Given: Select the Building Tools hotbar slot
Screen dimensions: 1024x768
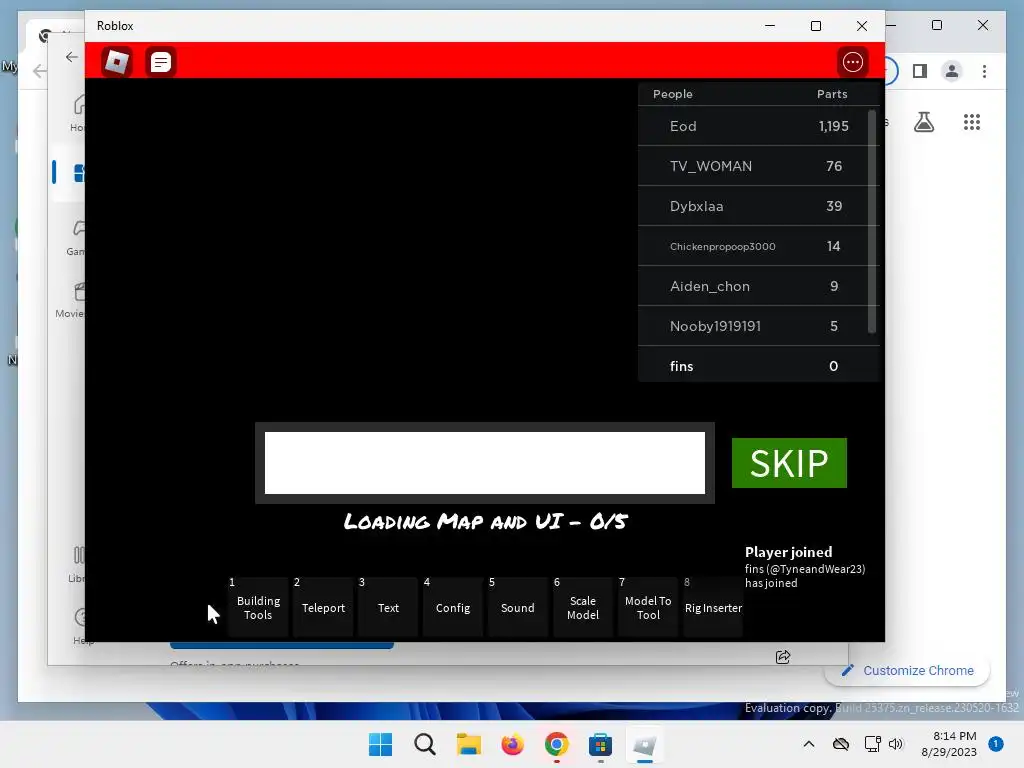Looking at the screenshot, I should point(258,607).
